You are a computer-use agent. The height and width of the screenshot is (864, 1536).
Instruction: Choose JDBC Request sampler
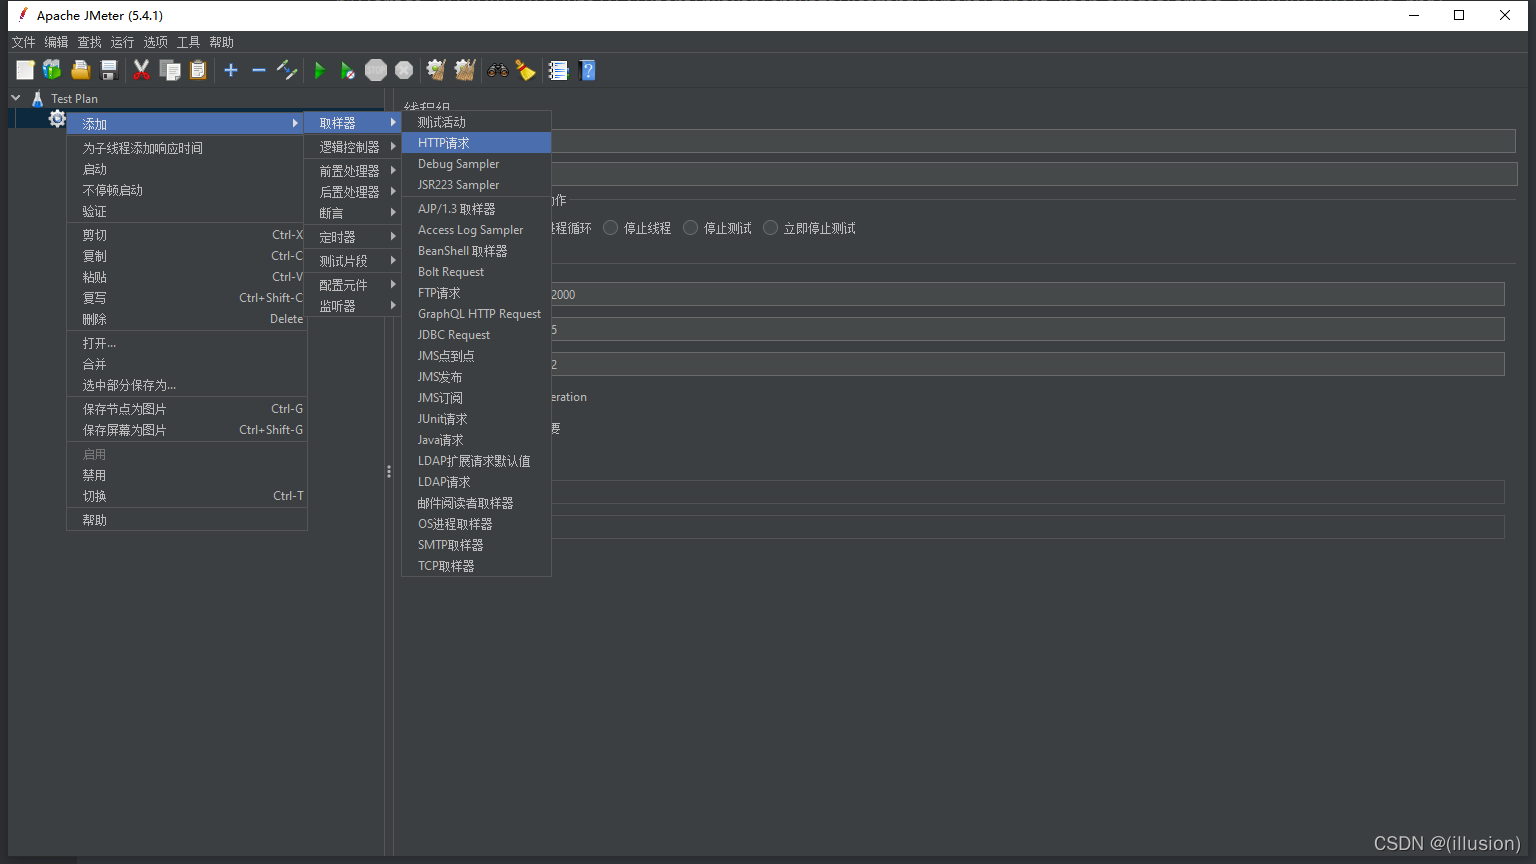coord(454,335)
